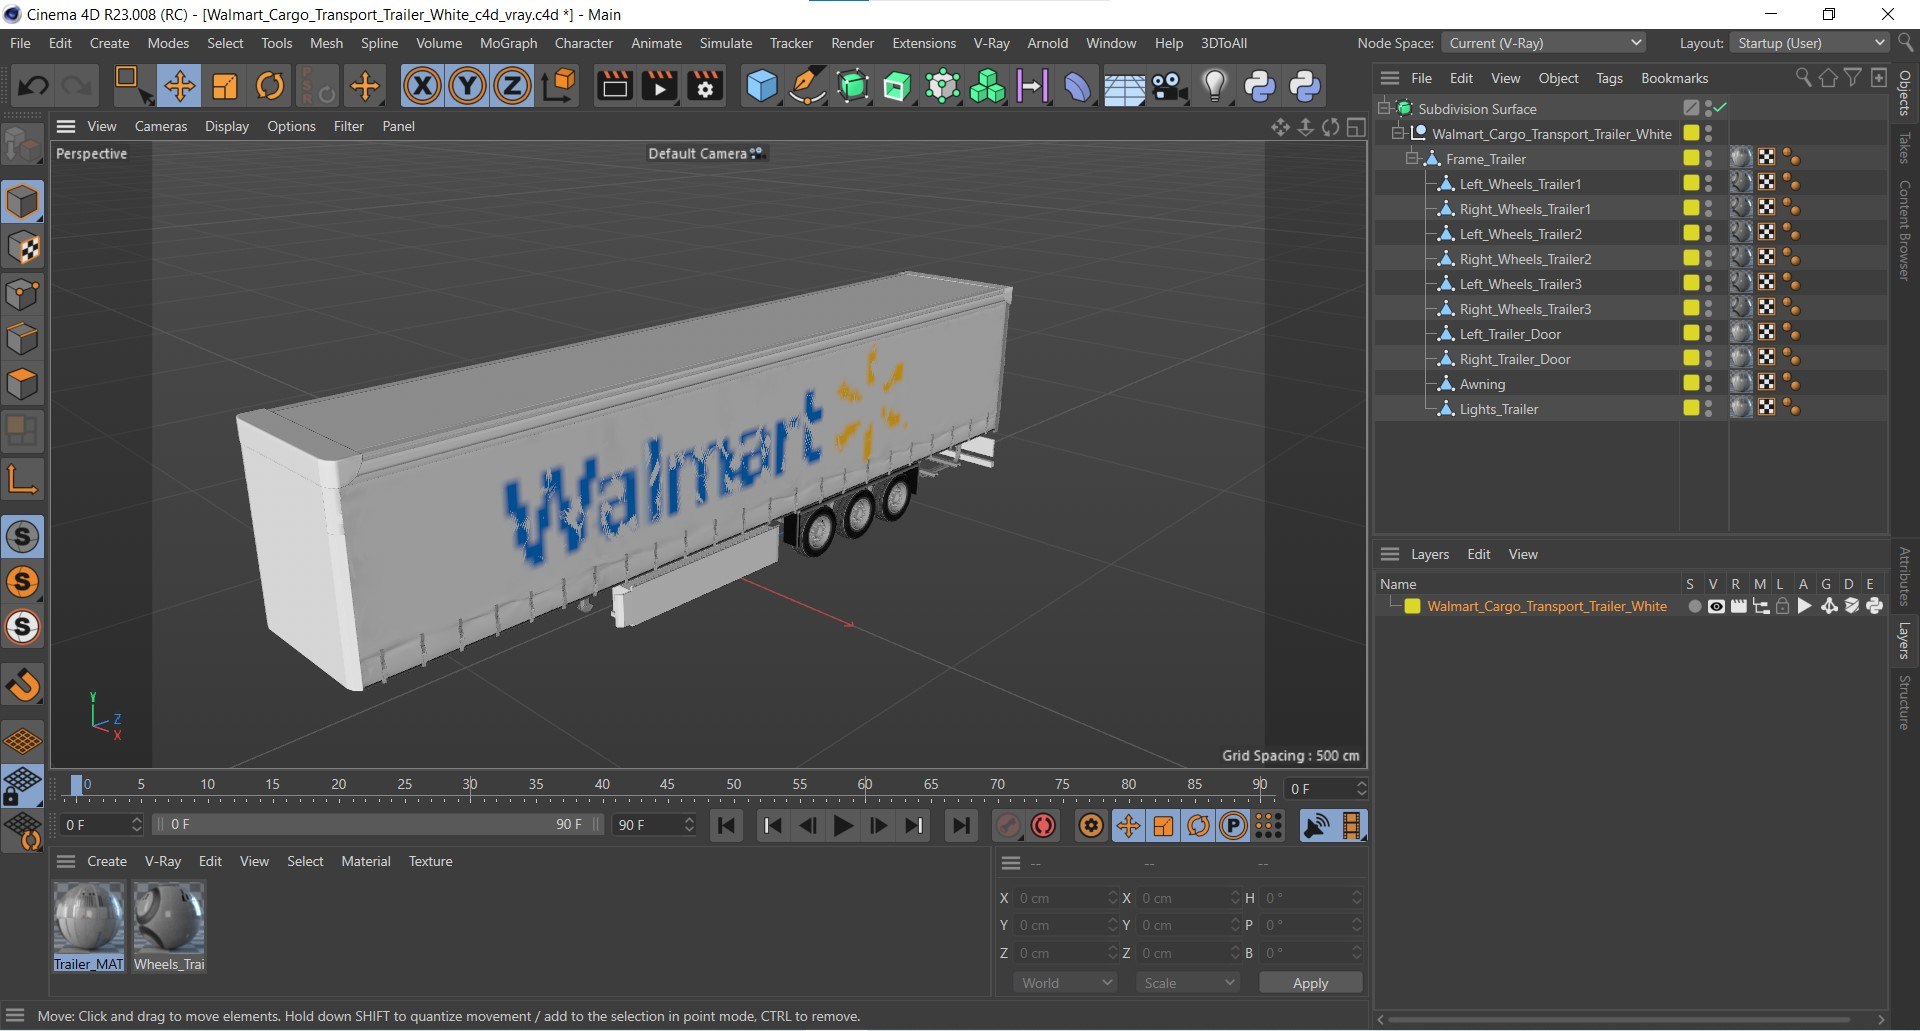The image size is (1920, 1031).
Task: Toggle the Z axis lock
Action: 512,86
